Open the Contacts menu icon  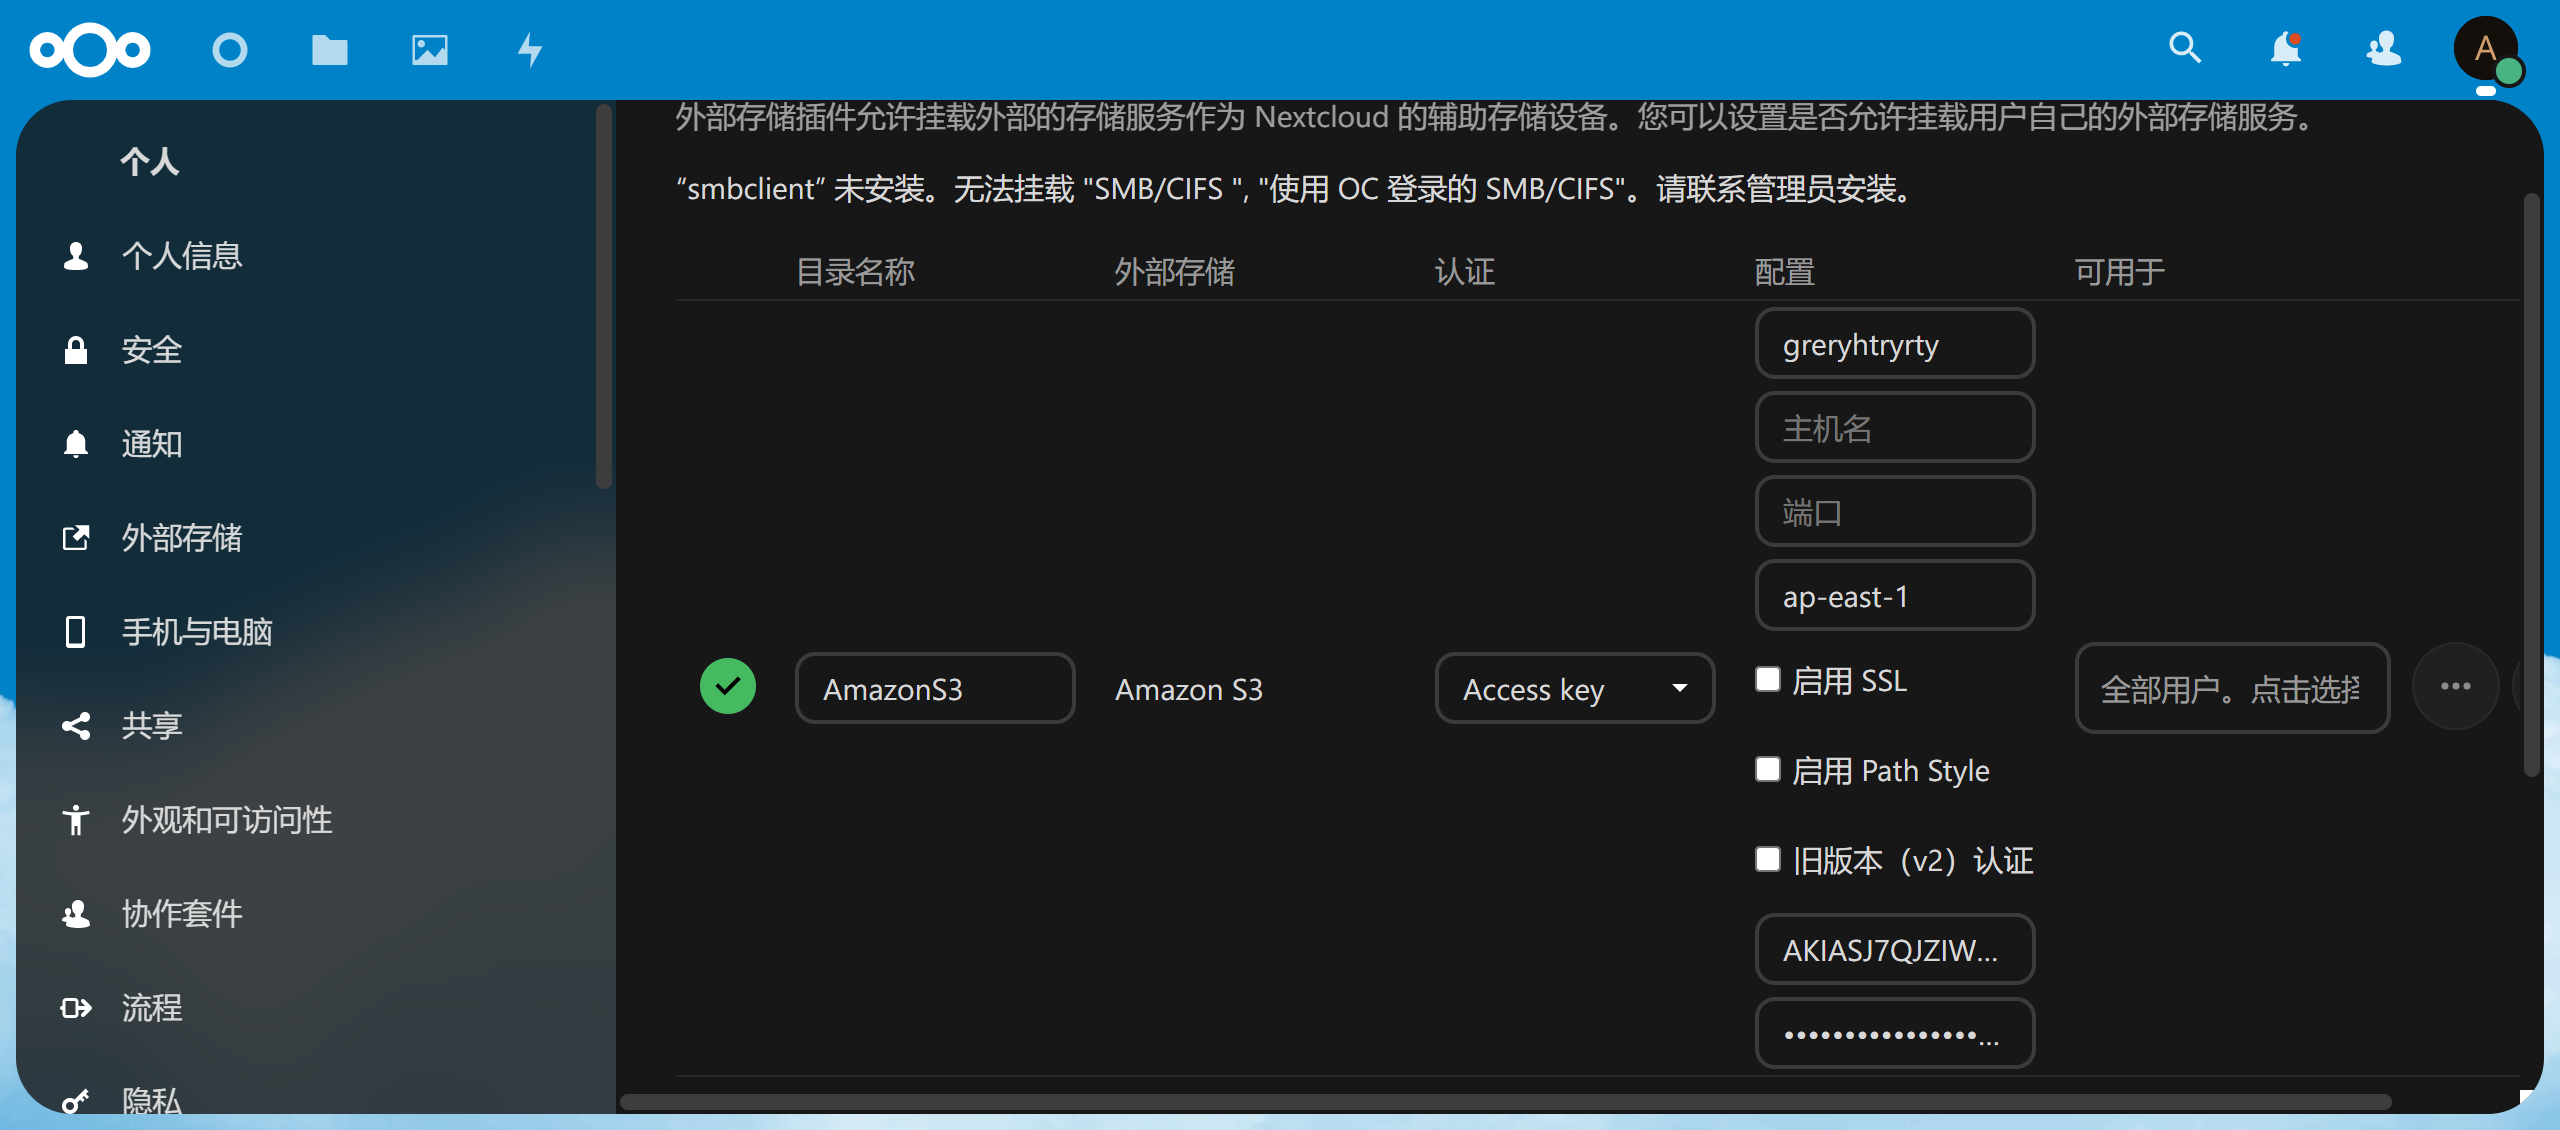point(2385,48)
